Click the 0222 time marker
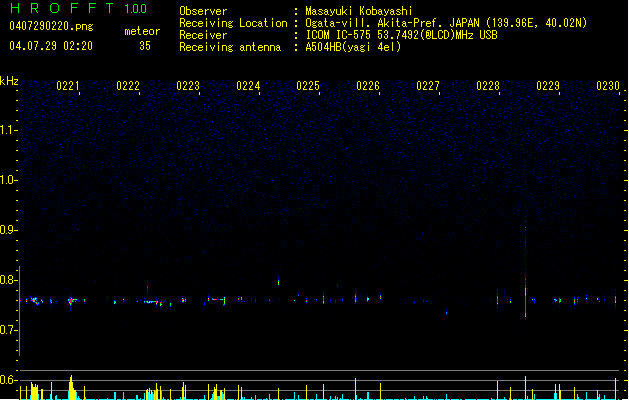Viewport: 629px width, 400px height. (128, 86)
